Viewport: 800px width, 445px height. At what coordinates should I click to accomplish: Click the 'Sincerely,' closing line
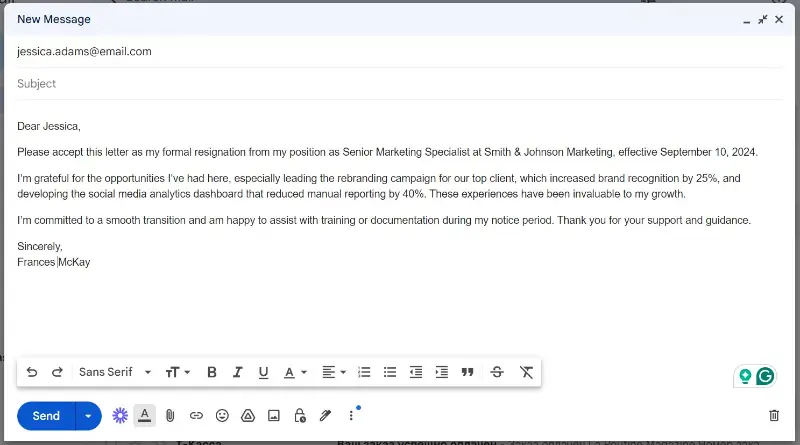(x=40, y=246)
